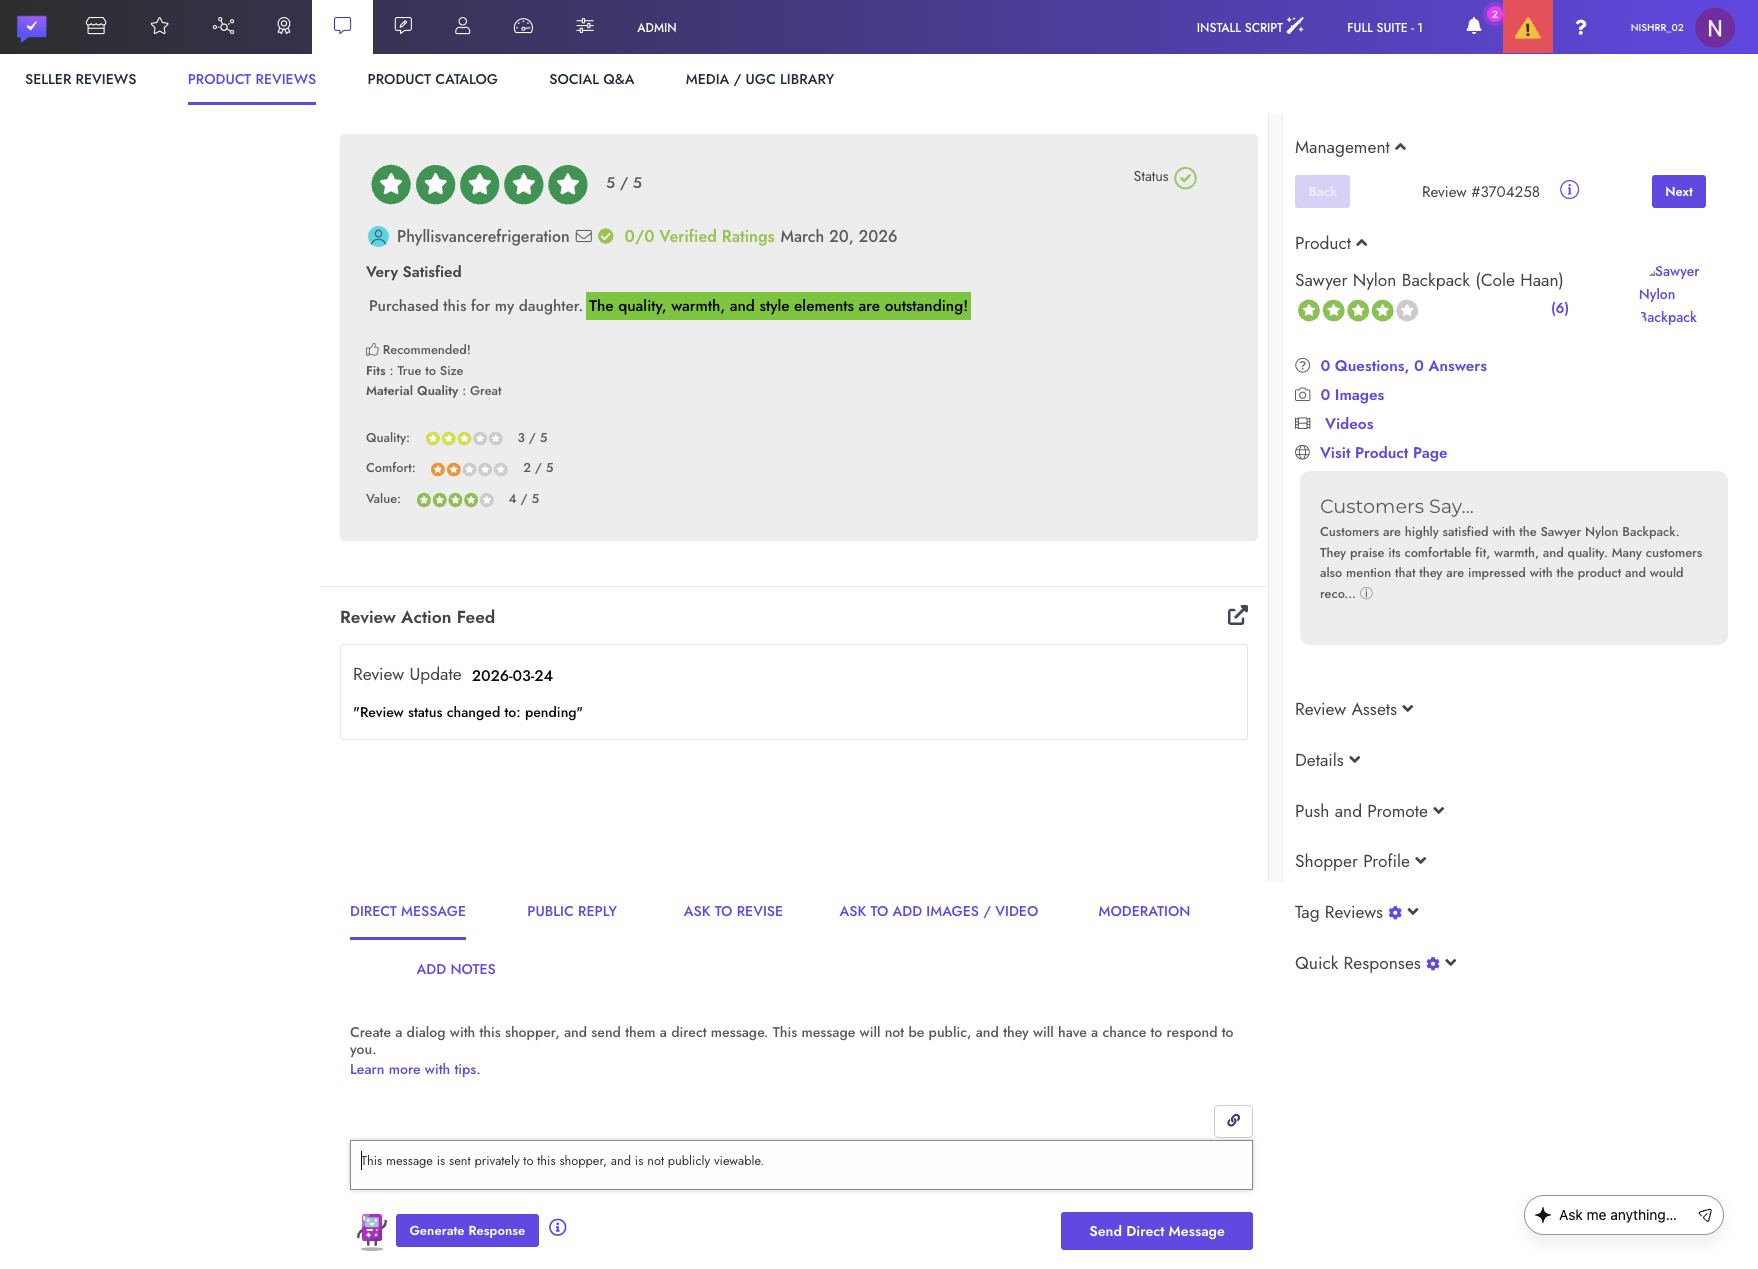The width and height of the screenshot is (1758, 1269).
Task: Open the Admin menu item
Action: coord(657,28)
